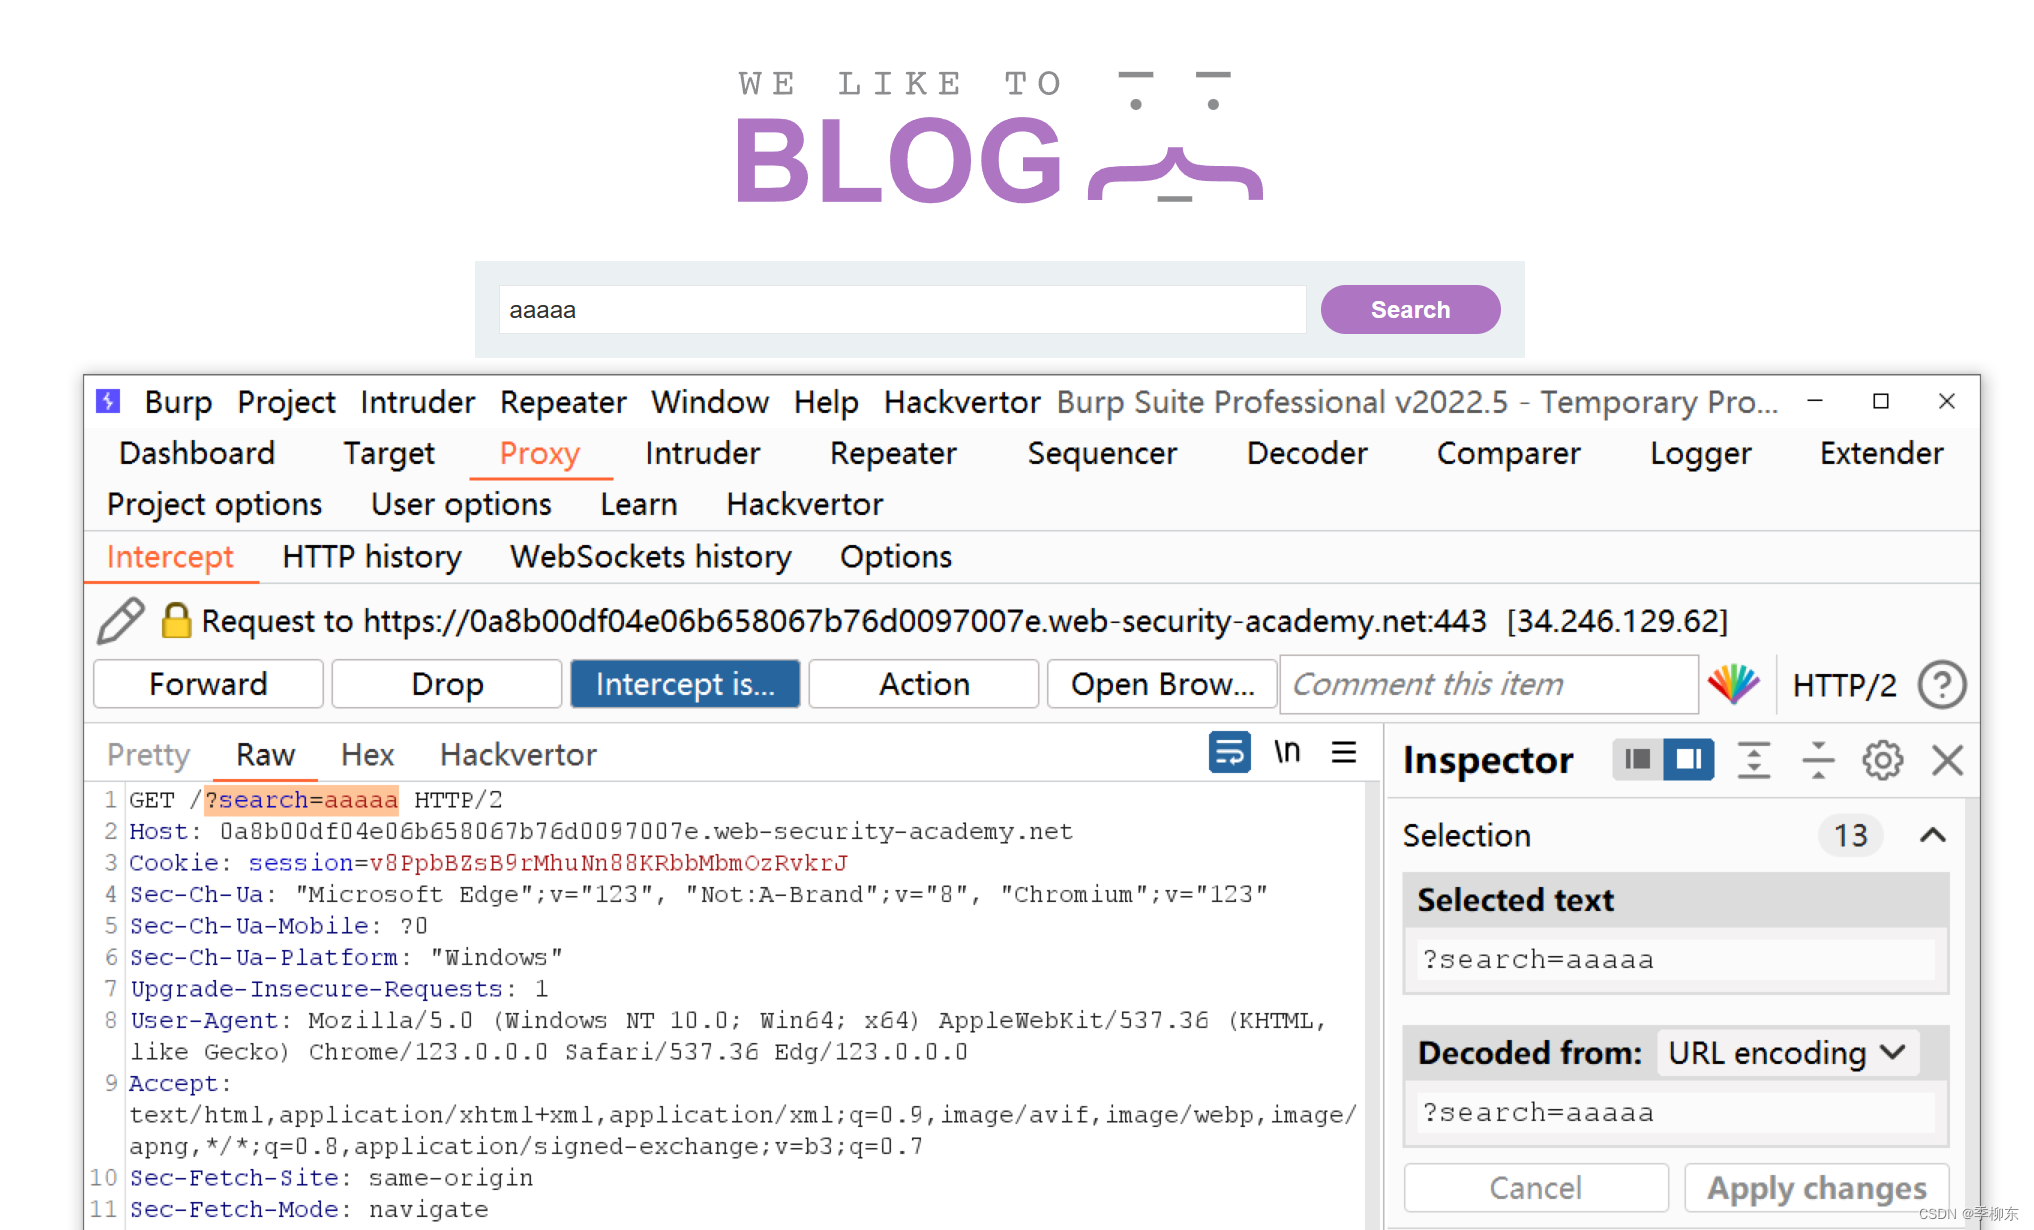Switch Inspector to right-side layout icon

[x=1689, y=760]
